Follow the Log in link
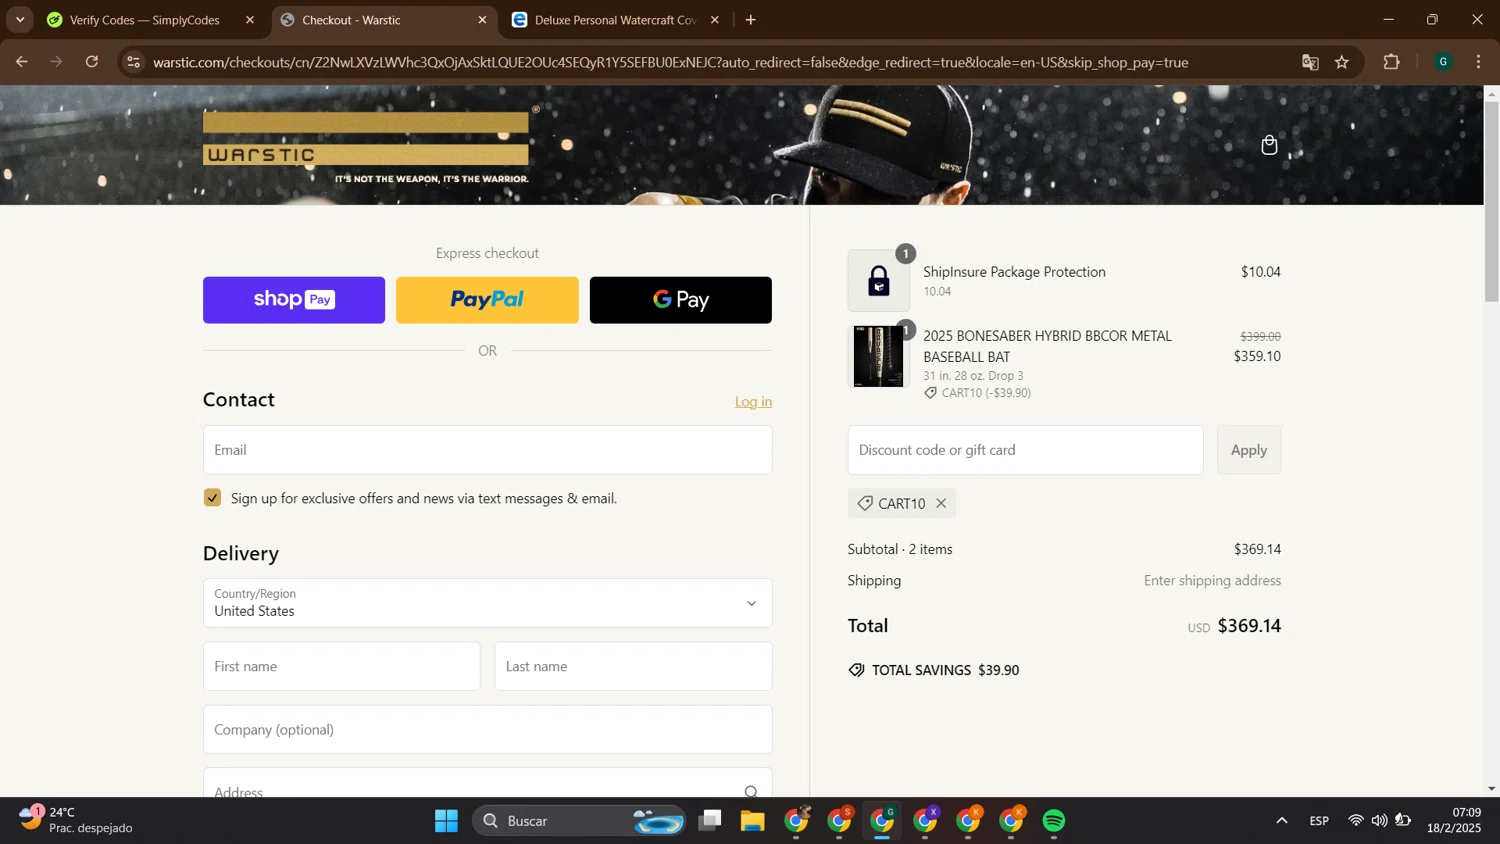Image resolution: width=1500 pixels, height=844 pixels. coord(753,402)
